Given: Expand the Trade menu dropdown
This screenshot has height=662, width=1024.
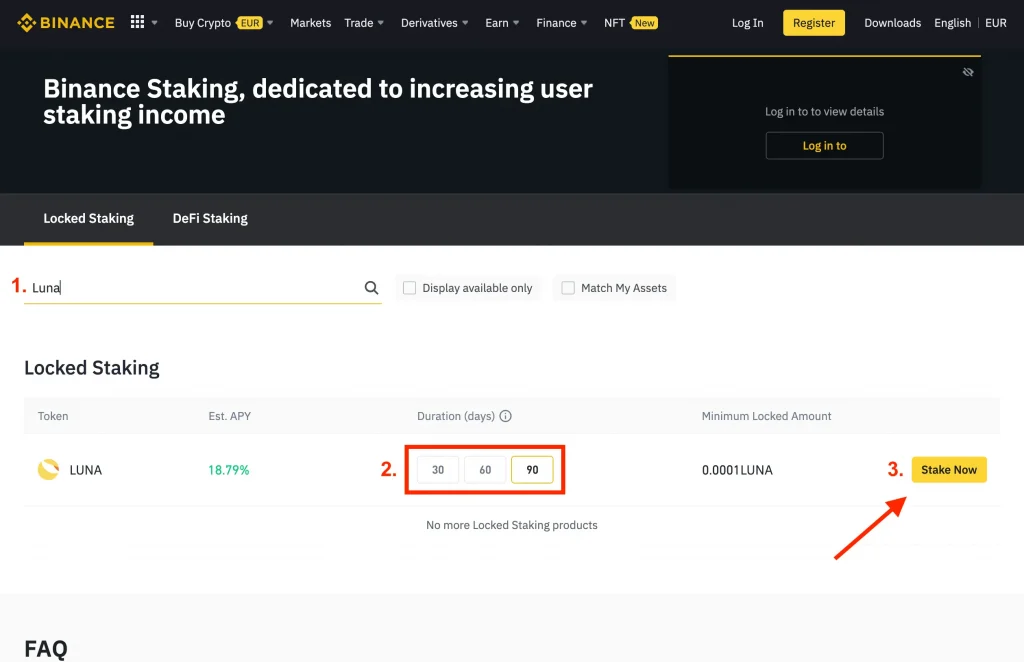Looking at the screenshot, I should click(x=364, y=23).
